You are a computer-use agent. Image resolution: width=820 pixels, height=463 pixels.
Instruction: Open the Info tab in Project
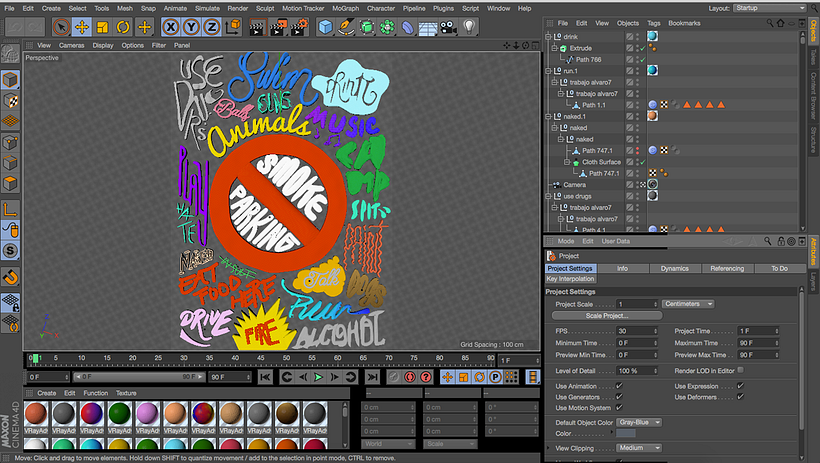pyautogui.click(x=622, y=268)
